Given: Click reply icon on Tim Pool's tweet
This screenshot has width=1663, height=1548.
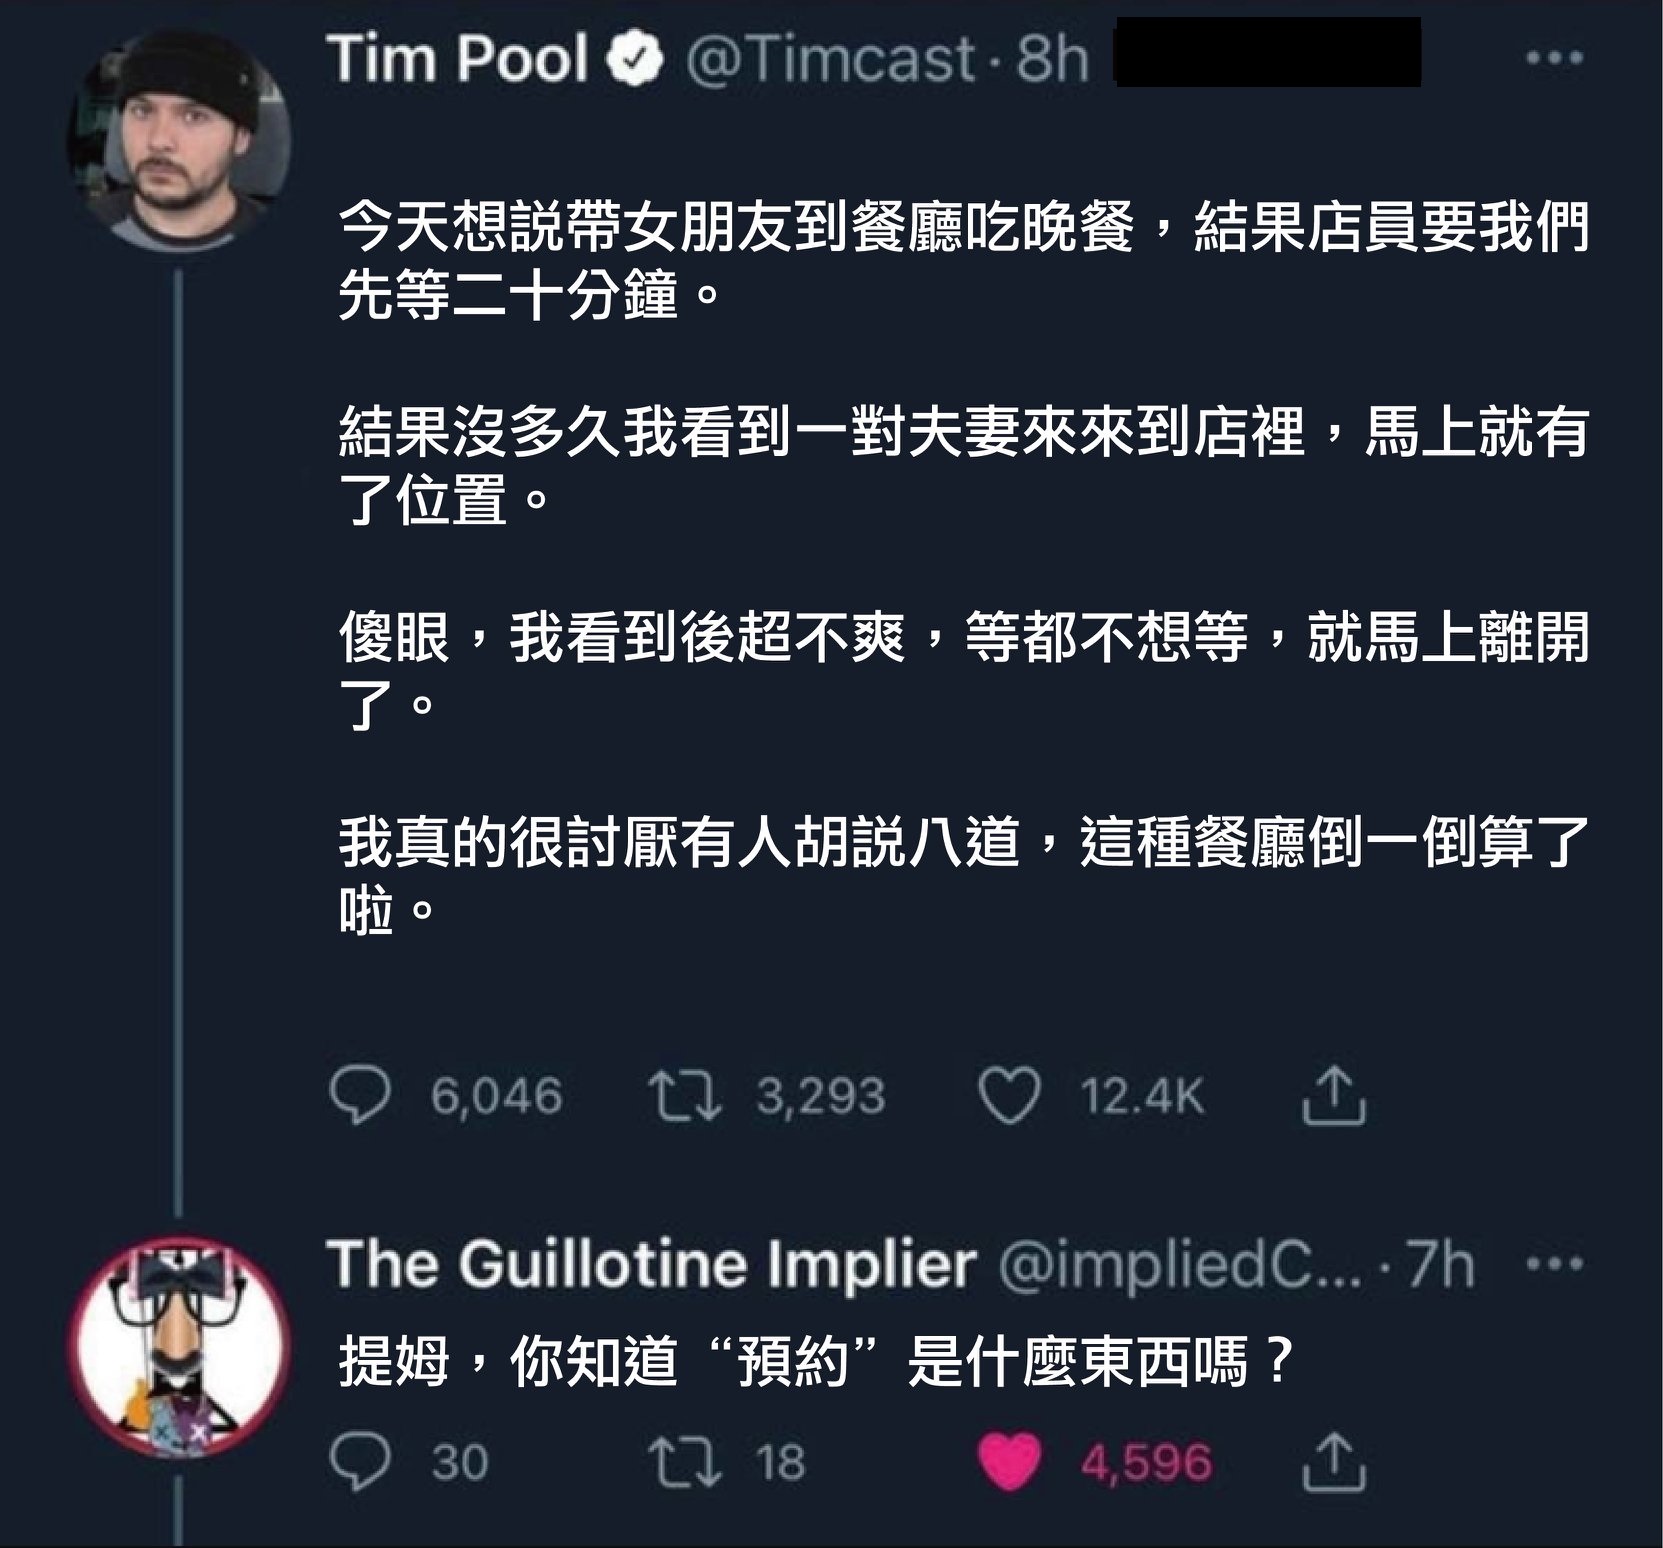Looking at the screenshot, I should coord(360,1096).
